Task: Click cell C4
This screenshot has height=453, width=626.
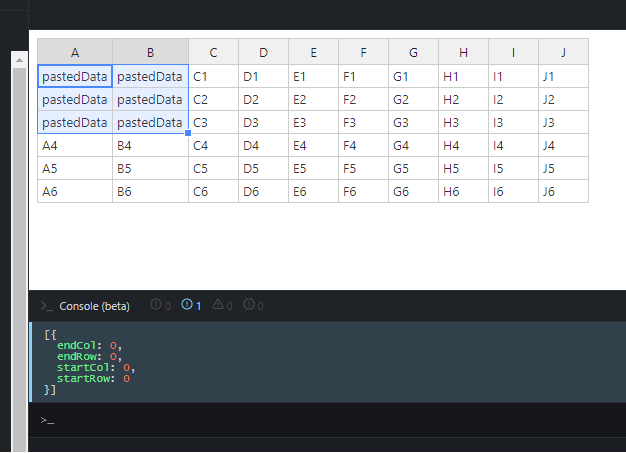Action: coord(214,145)
